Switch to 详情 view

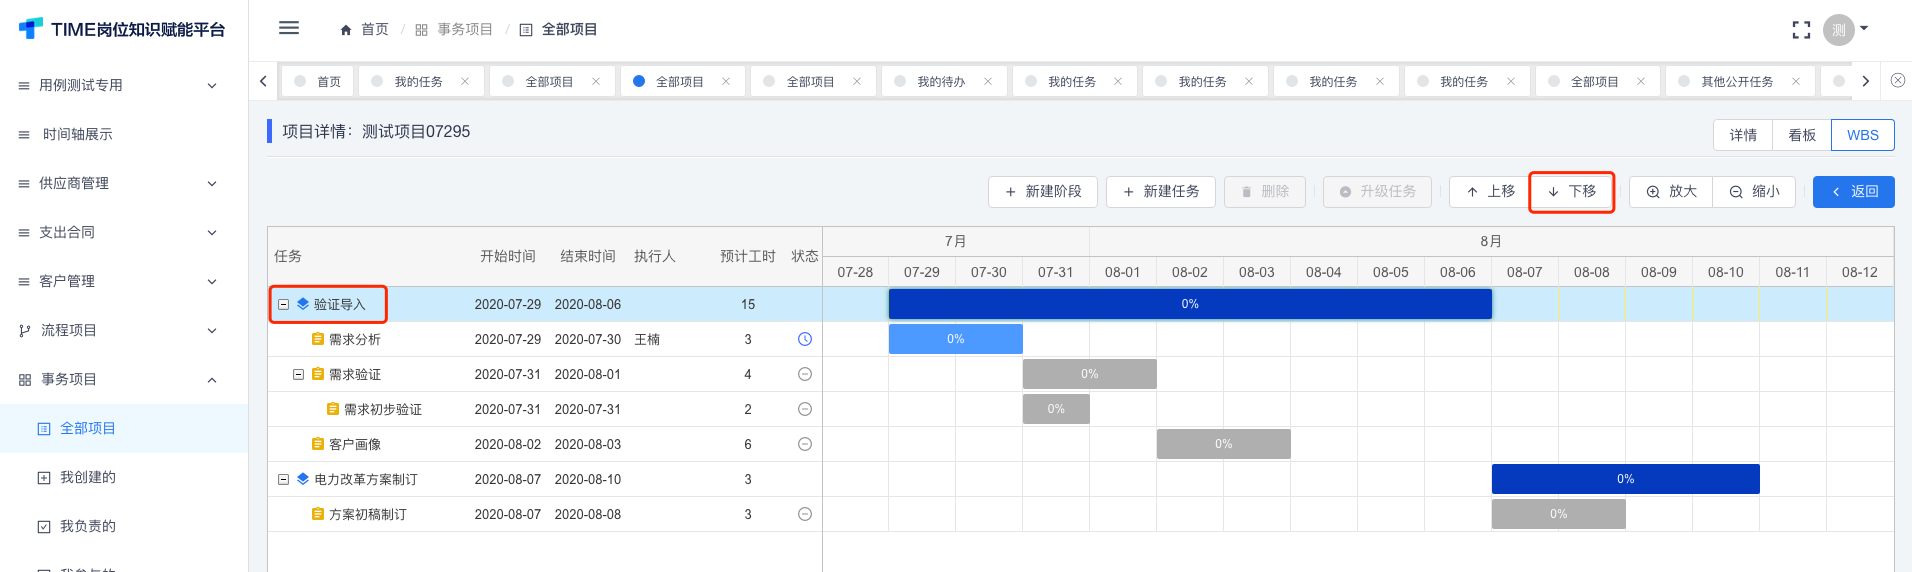point(1743,135)
